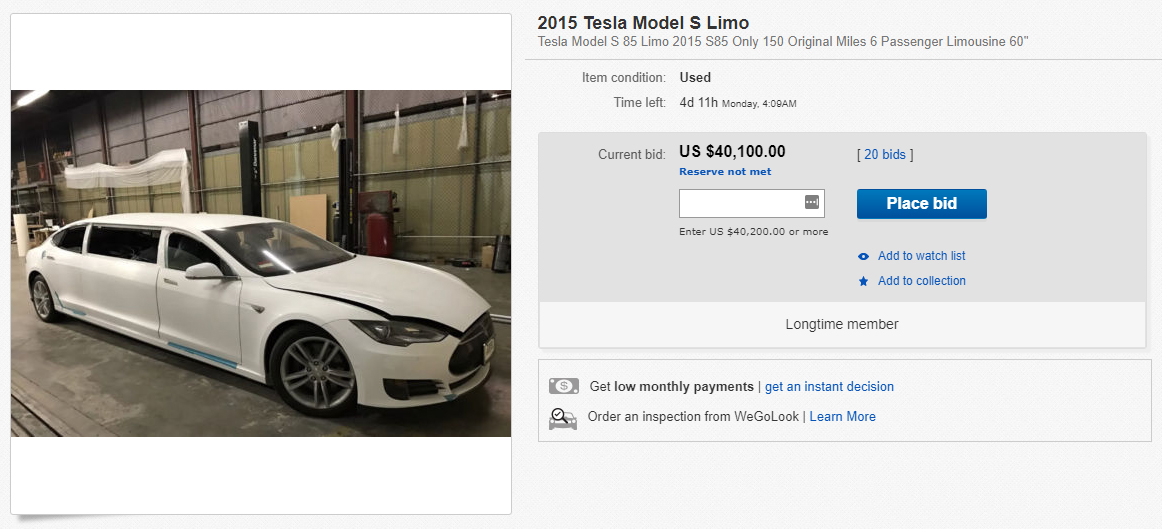Click the bold low monthly payments text
The height and width of the screenshot is (529, 1162).
(683, 386)
